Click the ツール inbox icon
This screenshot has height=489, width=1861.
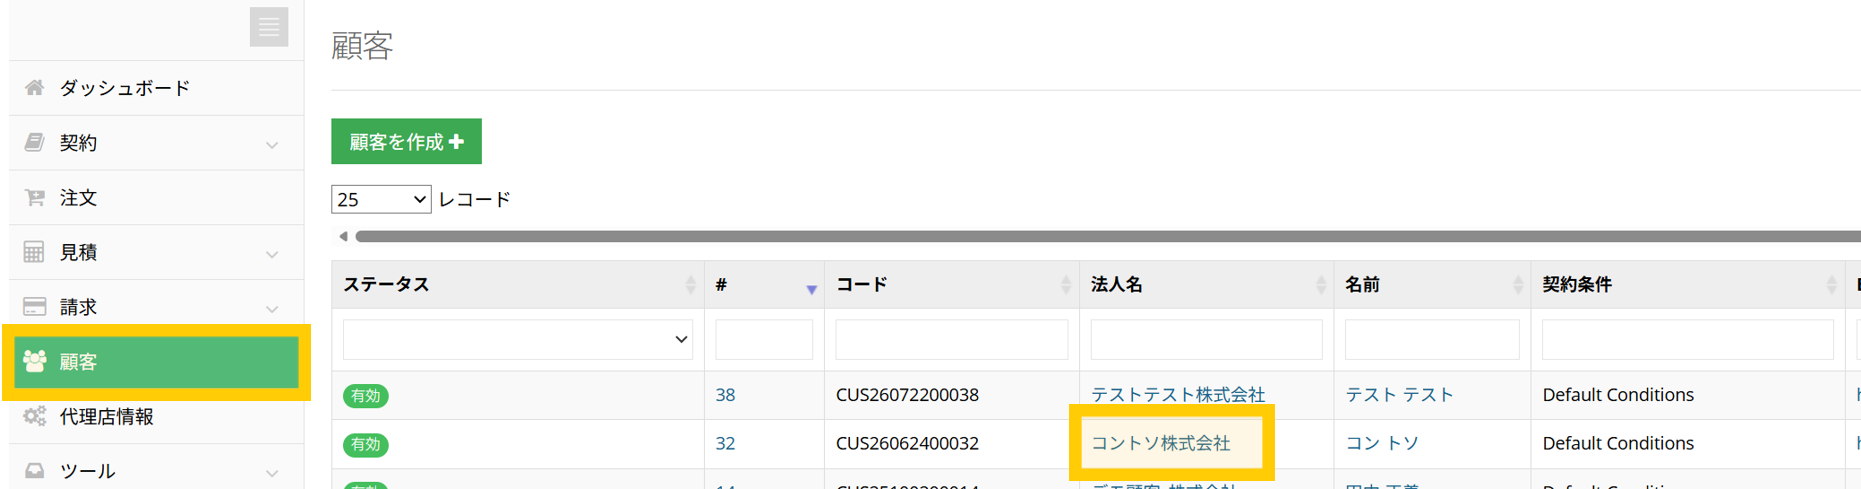35,470
